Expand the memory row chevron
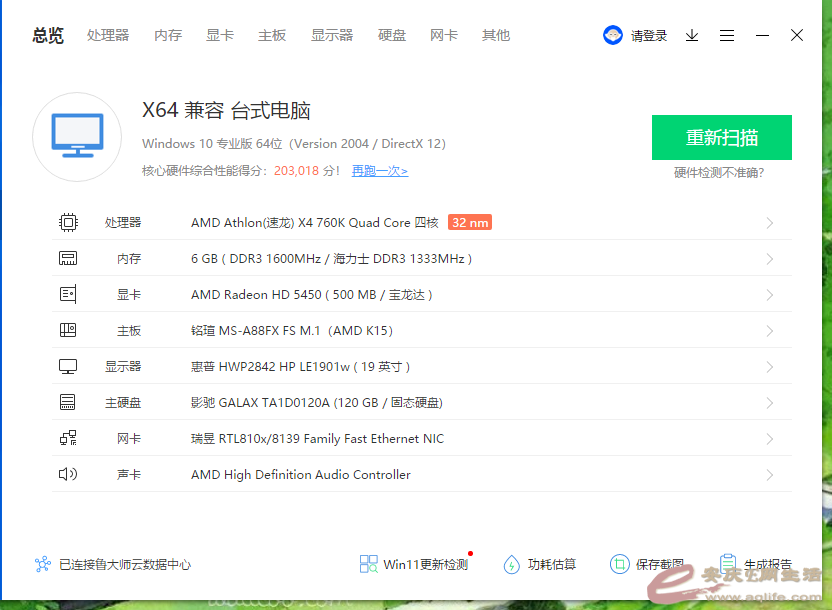 point(770,259)
